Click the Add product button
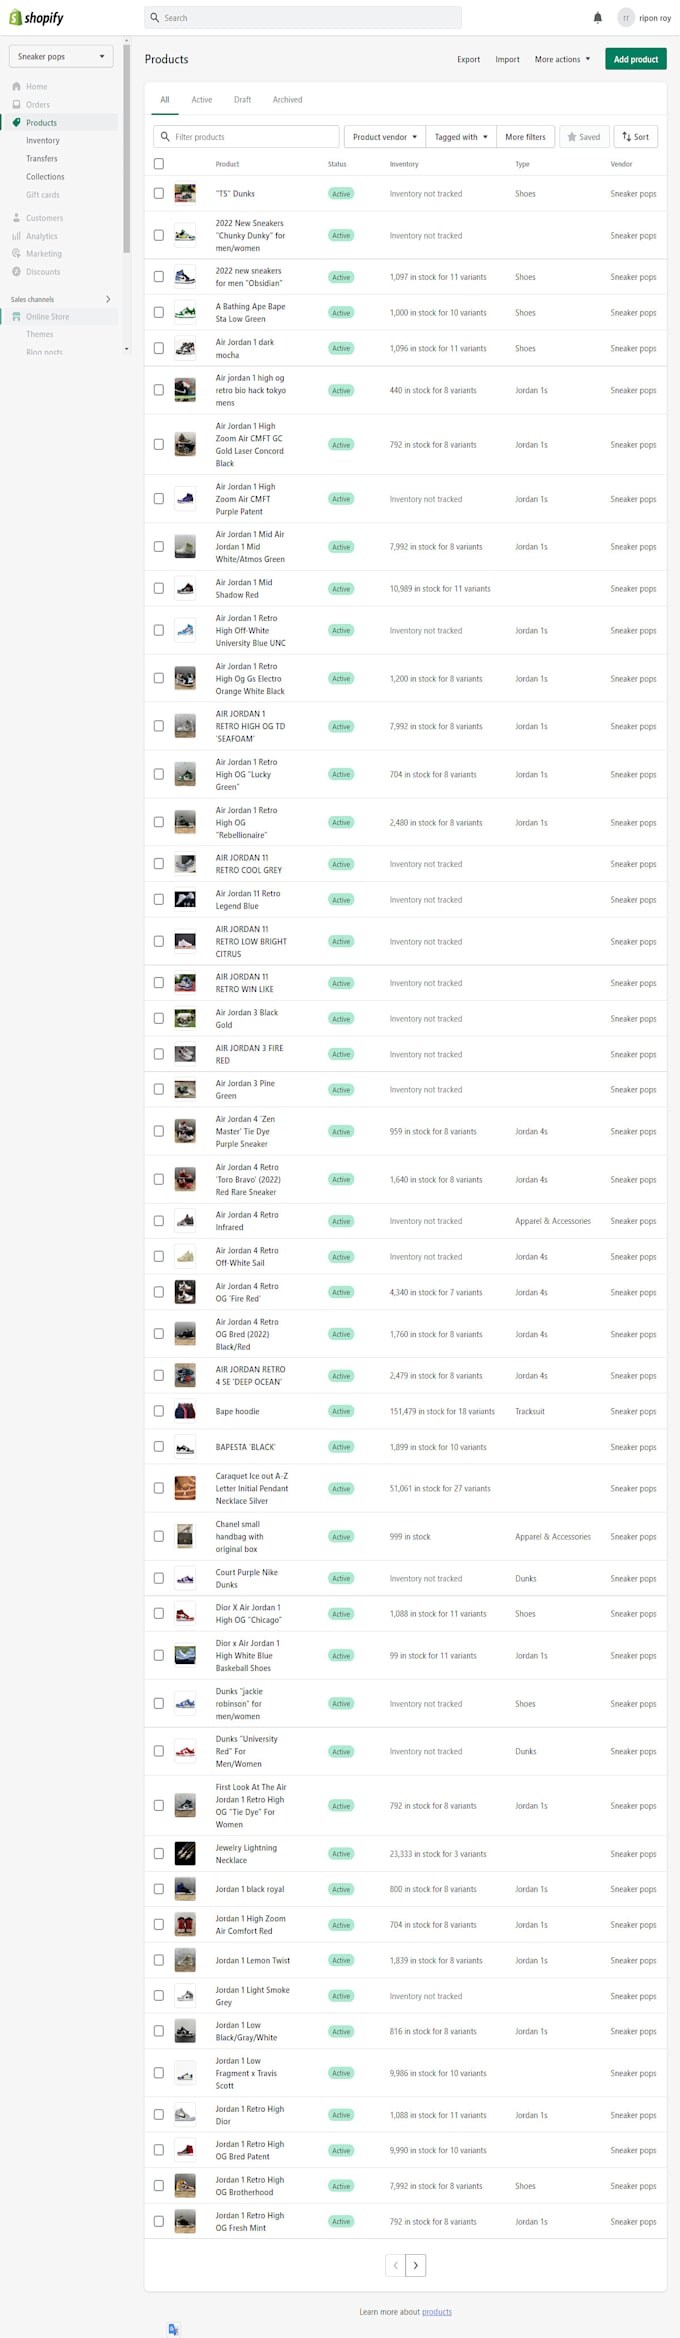 635,59
